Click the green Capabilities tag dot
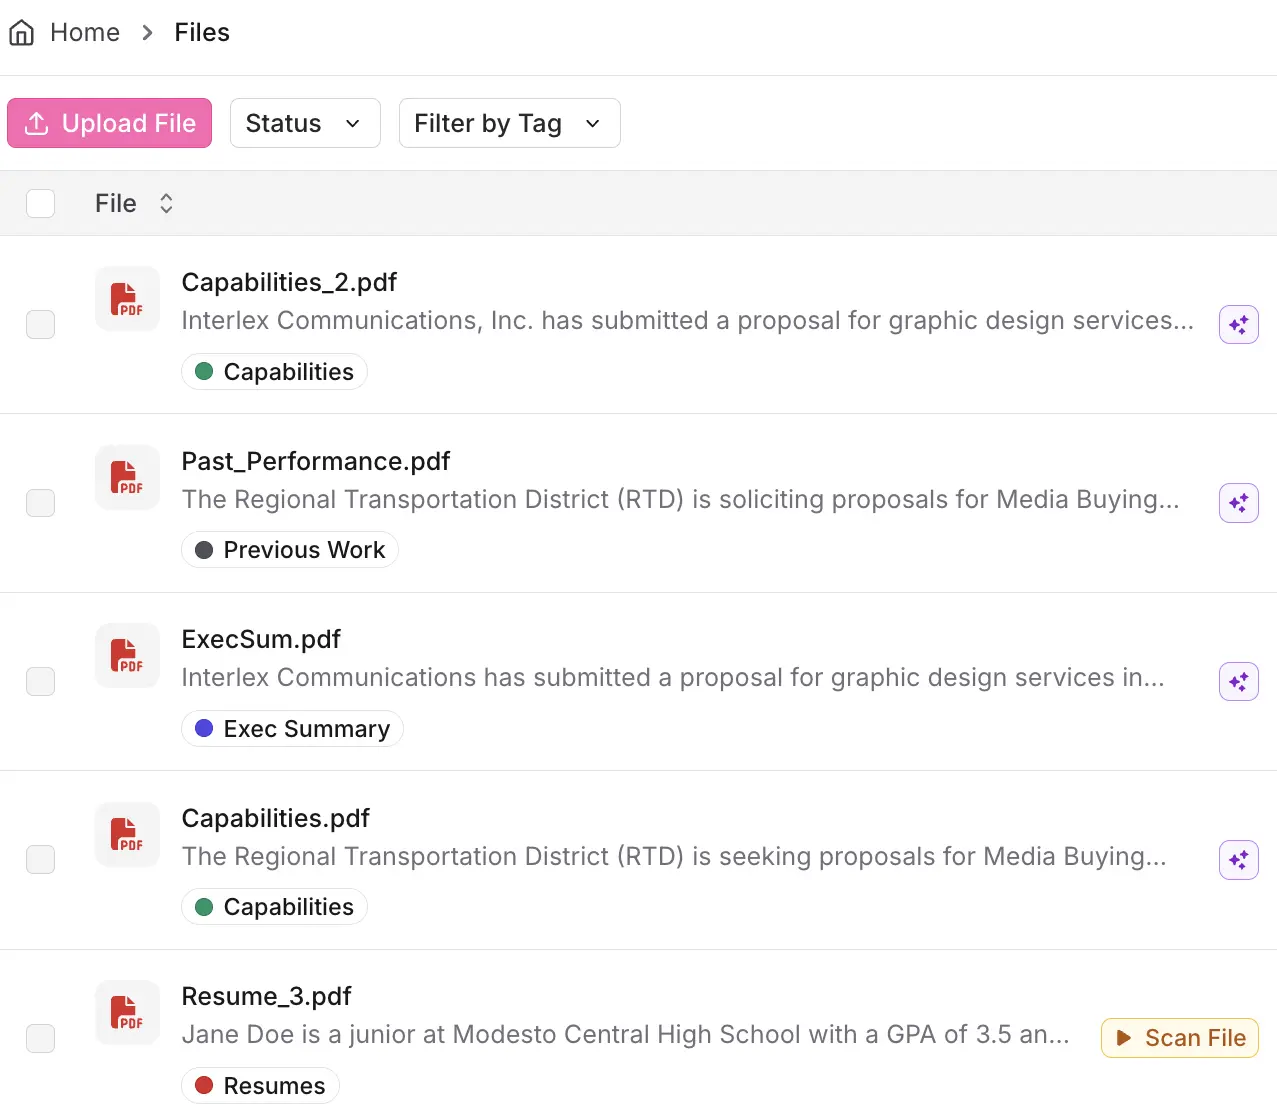 205,371
